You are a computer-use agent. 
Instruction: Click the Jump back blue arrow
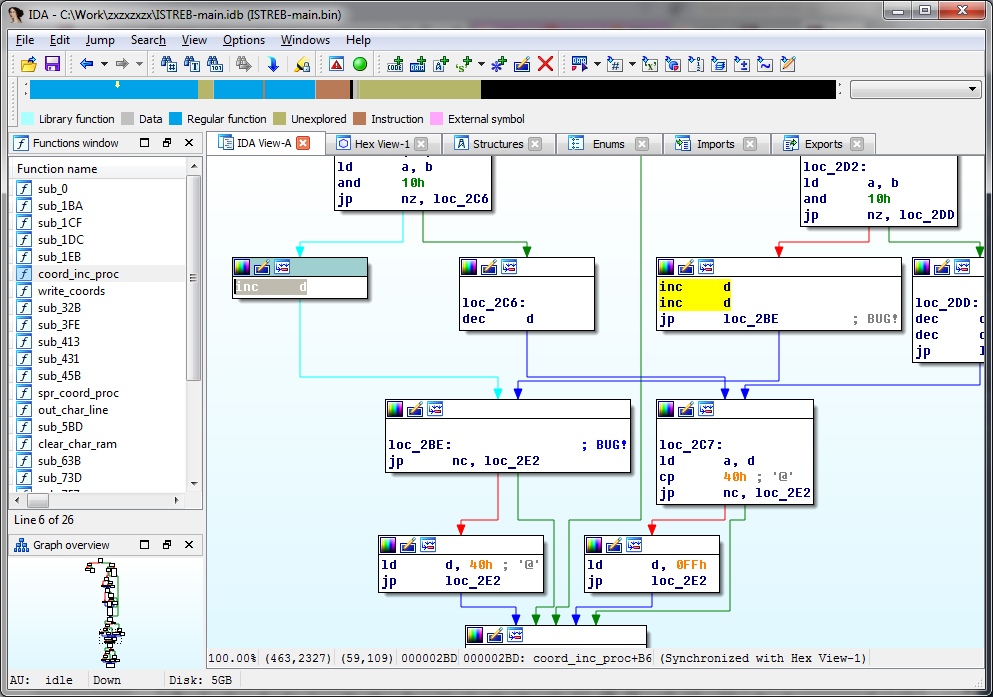tap(87, 64)
